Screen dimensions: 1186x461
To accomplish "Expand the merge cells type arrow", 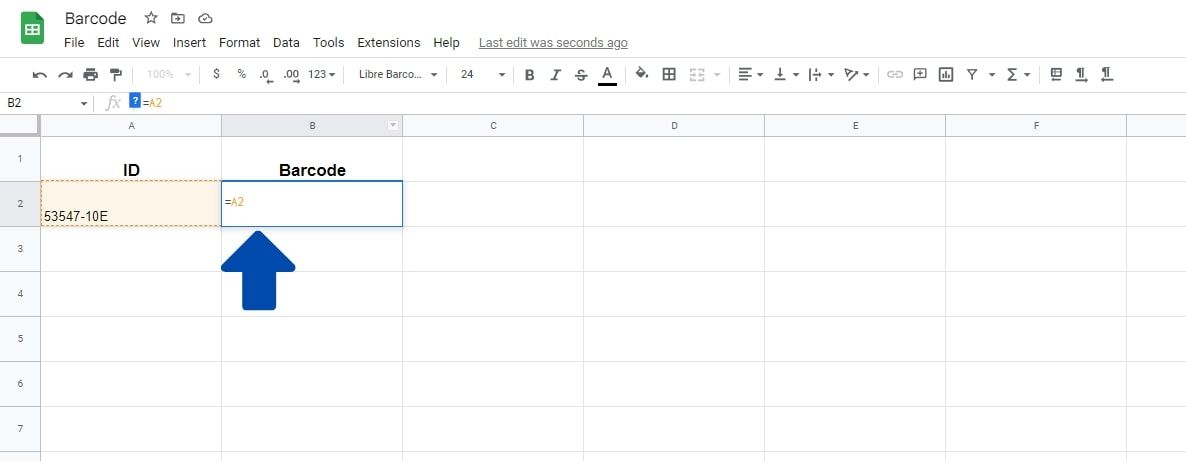I will click(x=717, y=74).
